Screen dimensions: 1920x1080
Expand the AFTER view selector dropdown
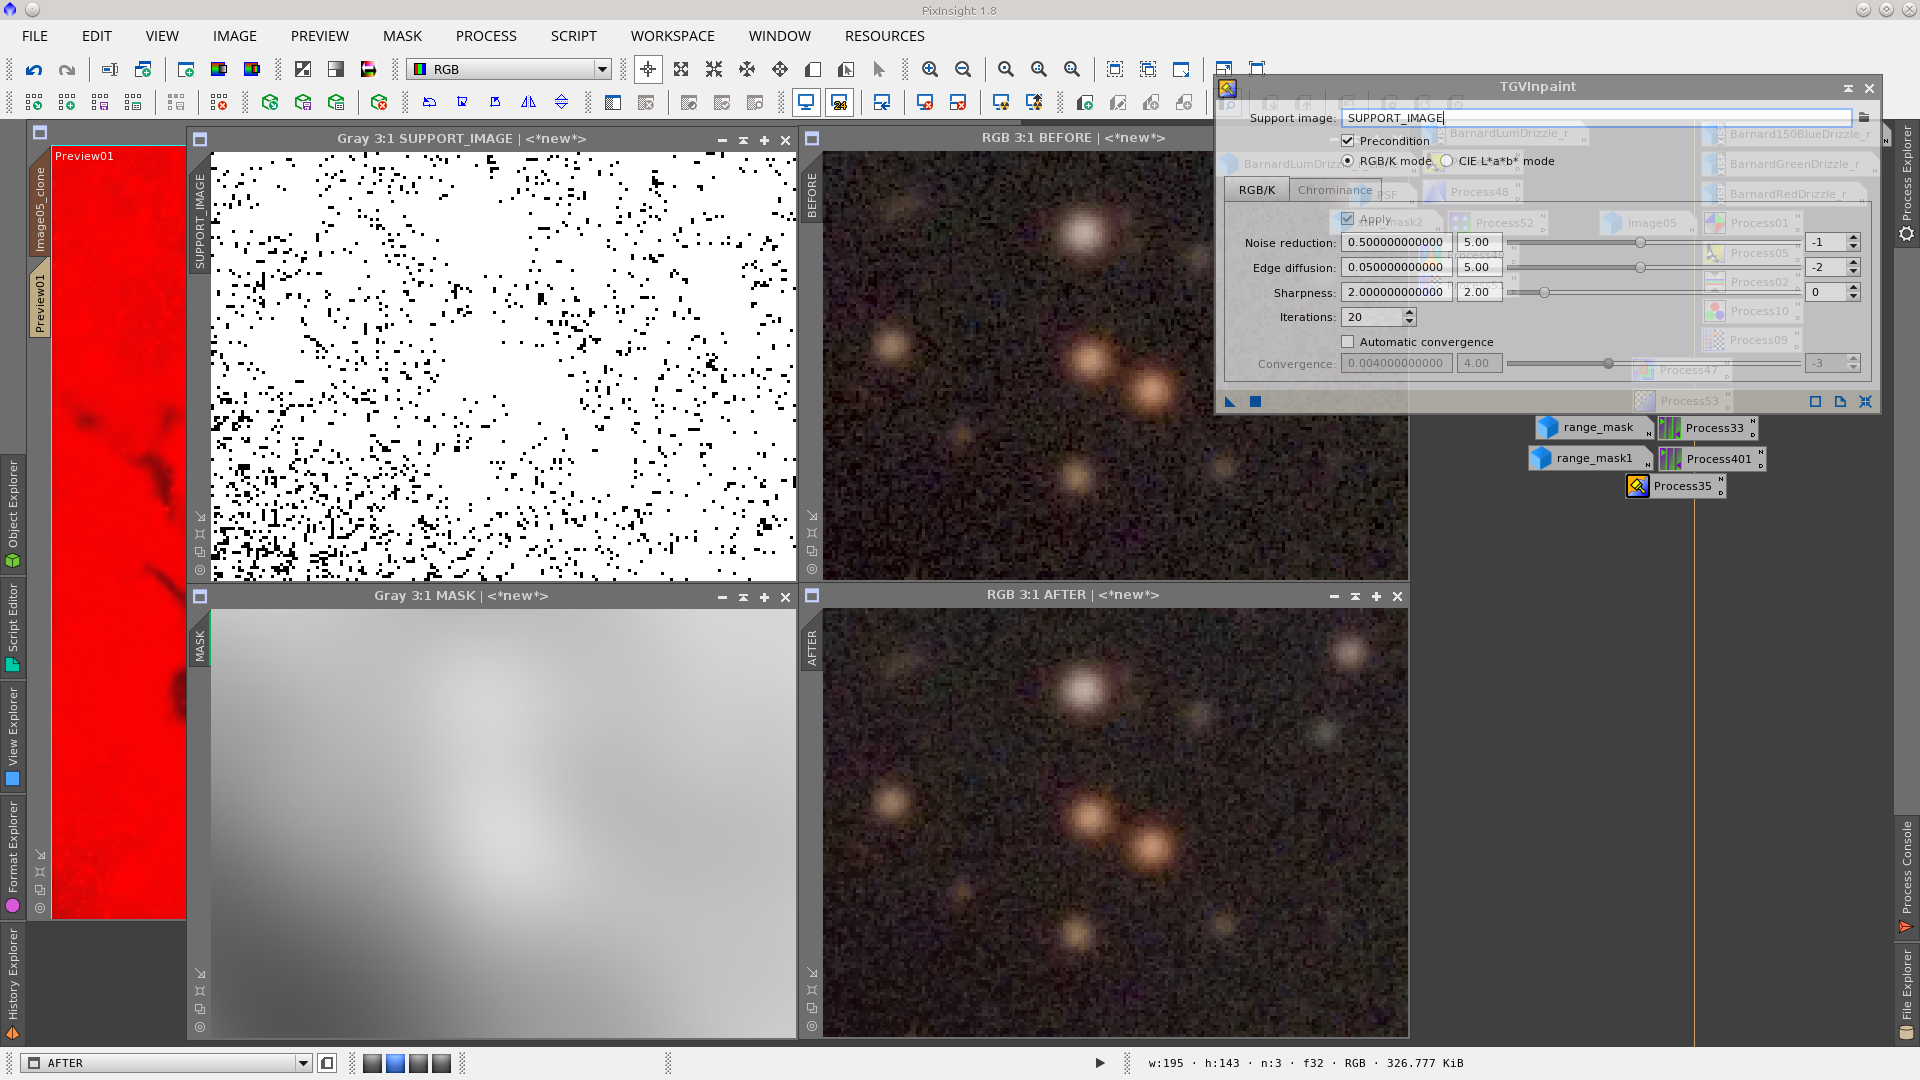point(303,1063)
